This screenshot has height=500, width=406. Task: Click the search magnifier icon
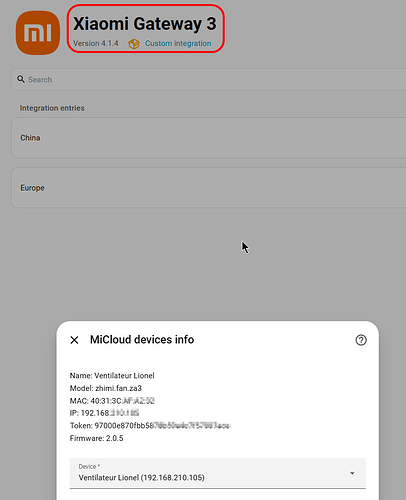(21, 79)
